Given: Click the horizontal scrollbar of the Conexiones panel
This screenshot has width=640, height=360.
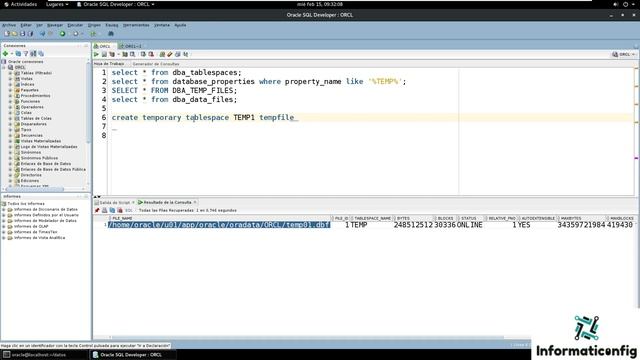Looking at the screenshot, I should [x=35, y=189].
